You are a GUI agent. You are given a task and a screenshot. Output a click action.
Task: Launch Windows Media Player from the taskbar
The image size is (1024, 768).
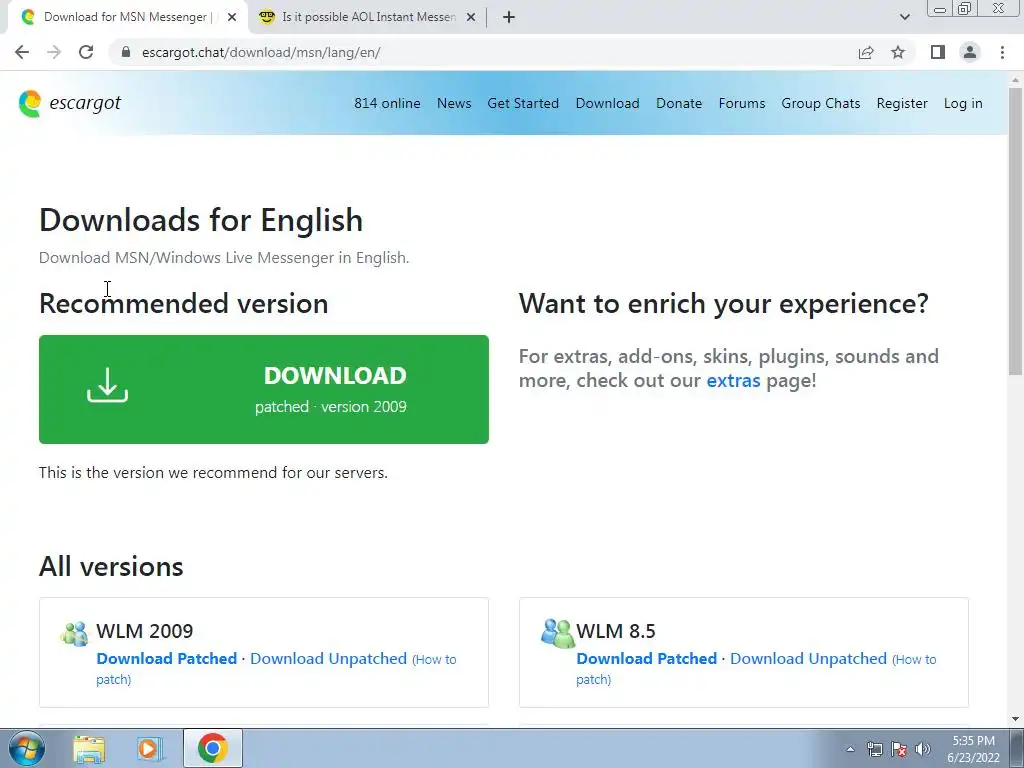click(149, 748)
